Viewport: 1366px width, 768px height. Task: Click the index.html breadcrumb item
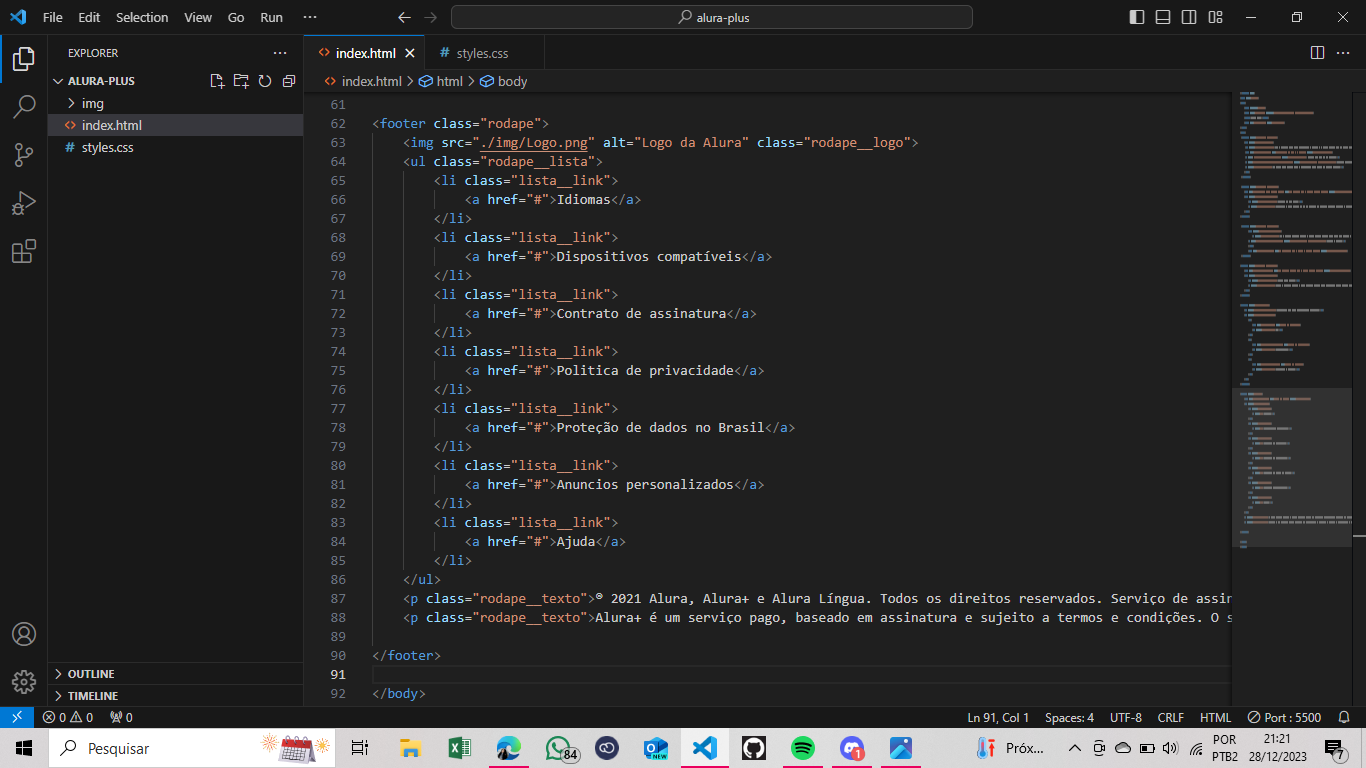pos(363,81)
